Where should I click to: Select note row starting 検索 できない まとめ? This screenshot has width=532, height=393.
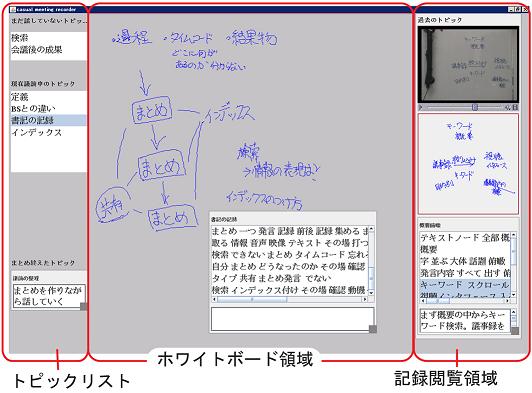pos(290,255)
